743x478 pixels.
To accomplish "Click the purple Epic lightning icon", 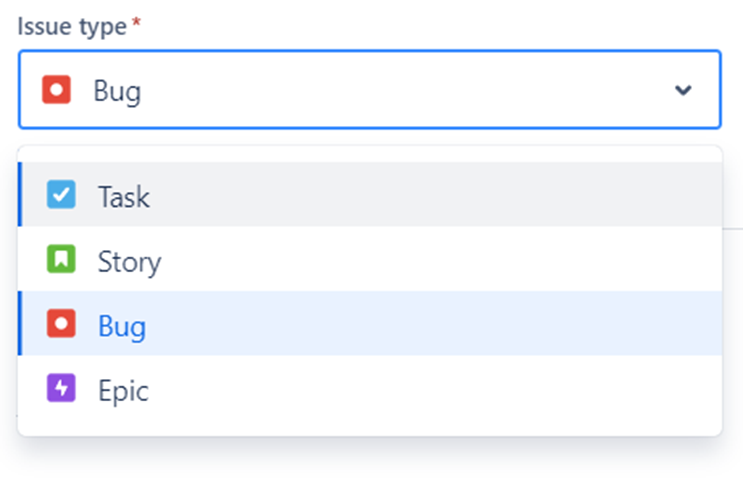I will click(x=61, y=388).
